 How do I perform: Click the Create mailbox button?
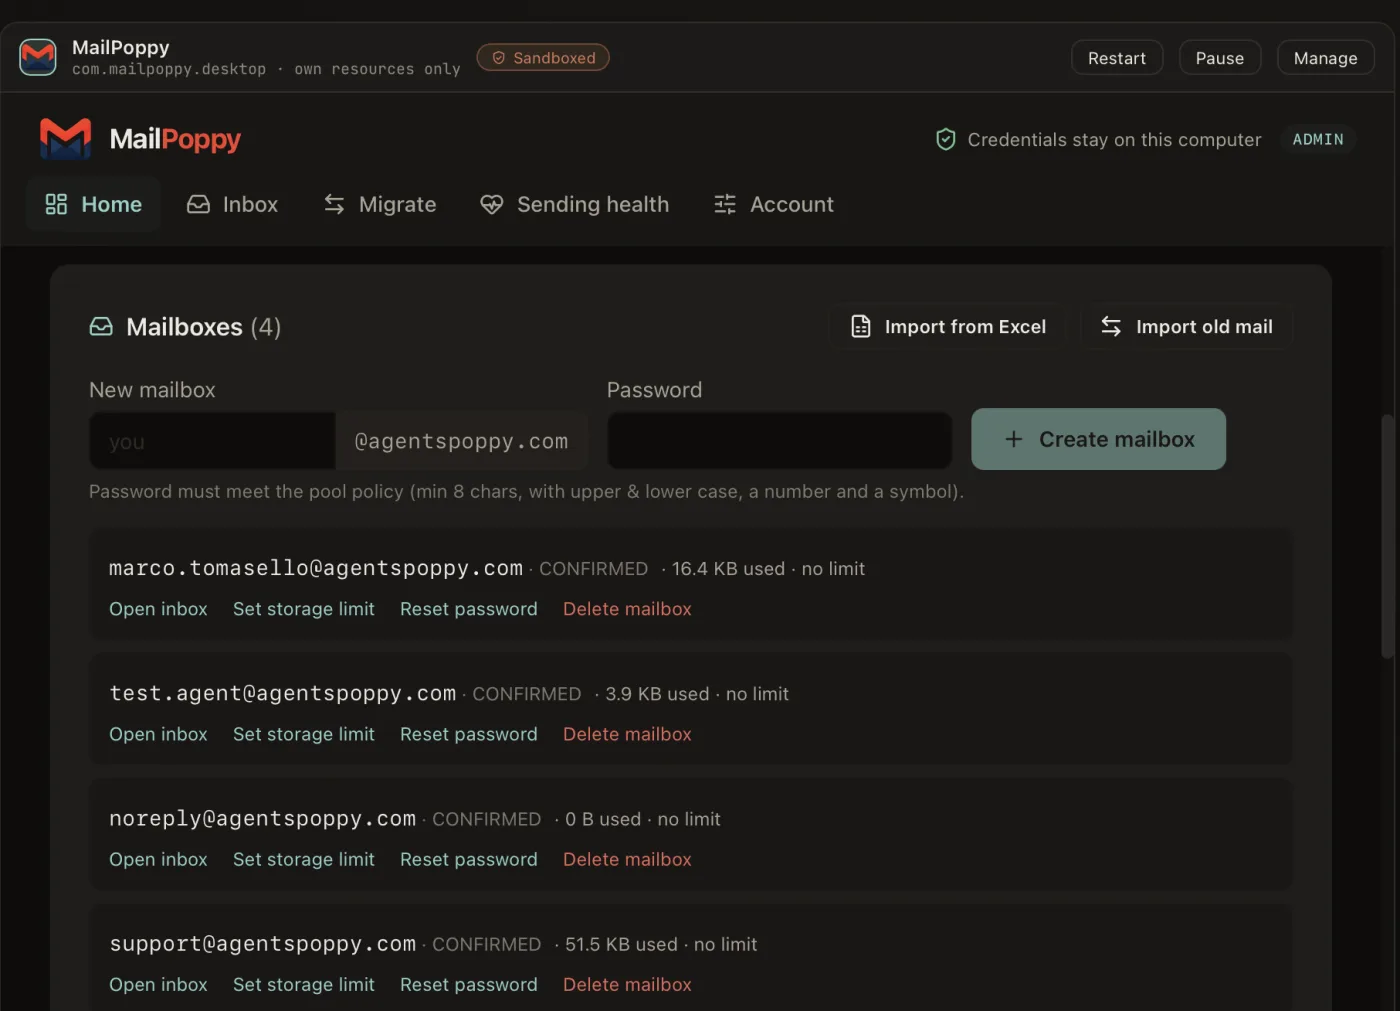click(1098, 439)
